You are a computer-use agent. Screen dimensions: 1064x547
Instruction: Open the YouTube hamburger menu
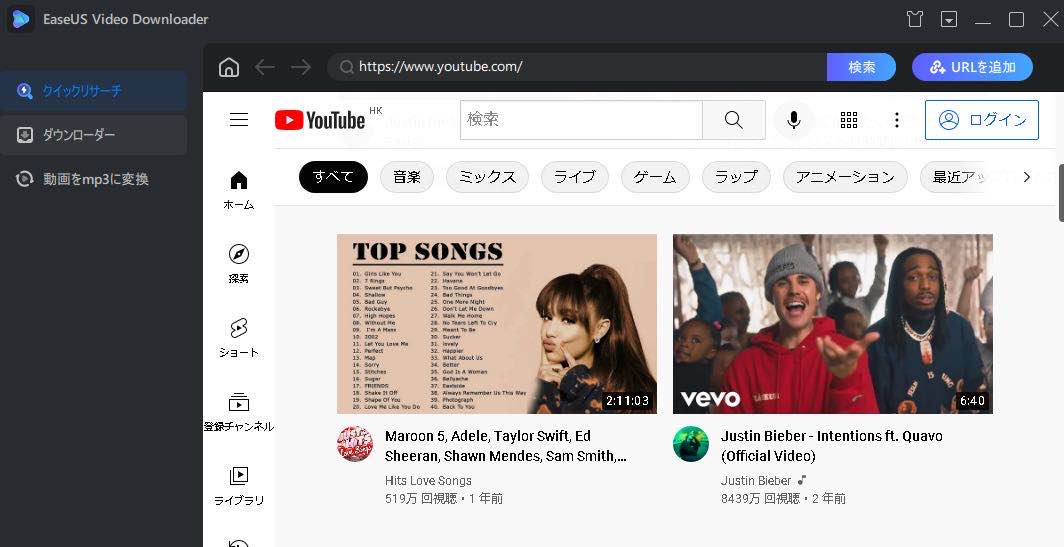coord(239,120)
